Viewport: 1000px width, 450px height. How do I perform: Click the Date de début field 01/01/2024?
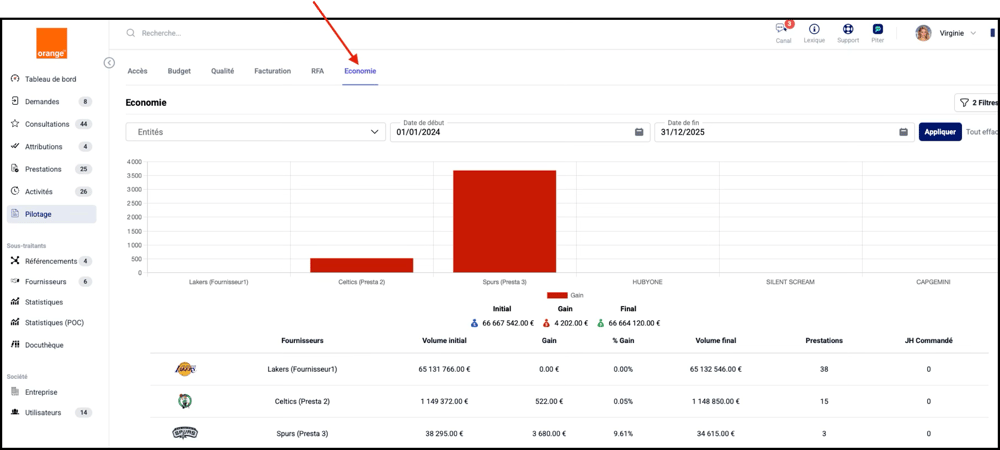tap(520, 132)
